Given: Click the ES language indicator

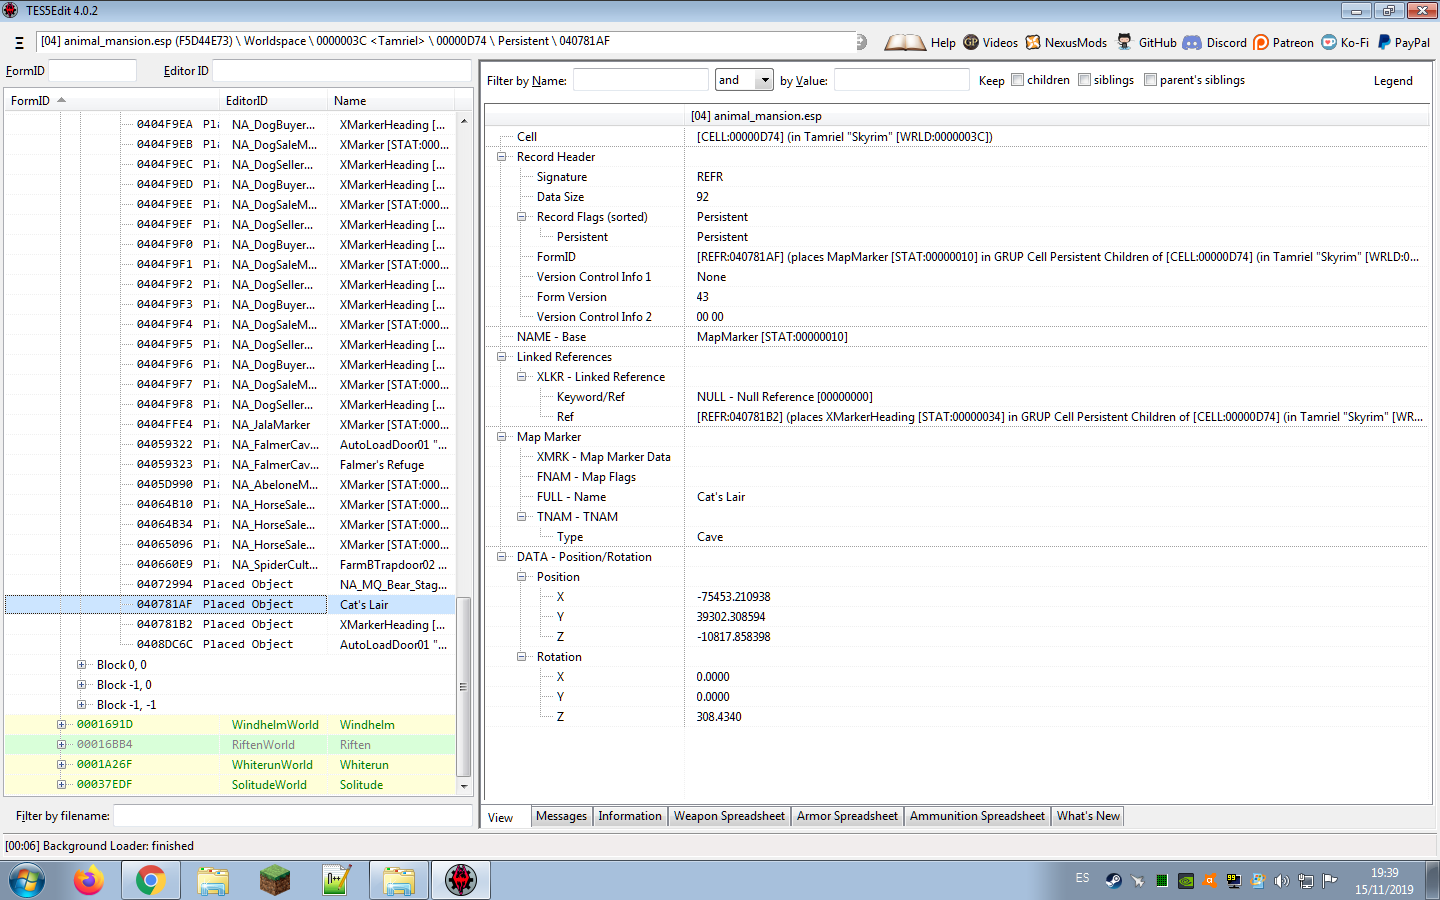Looking at the screenshot, I should pos(1082,878).
